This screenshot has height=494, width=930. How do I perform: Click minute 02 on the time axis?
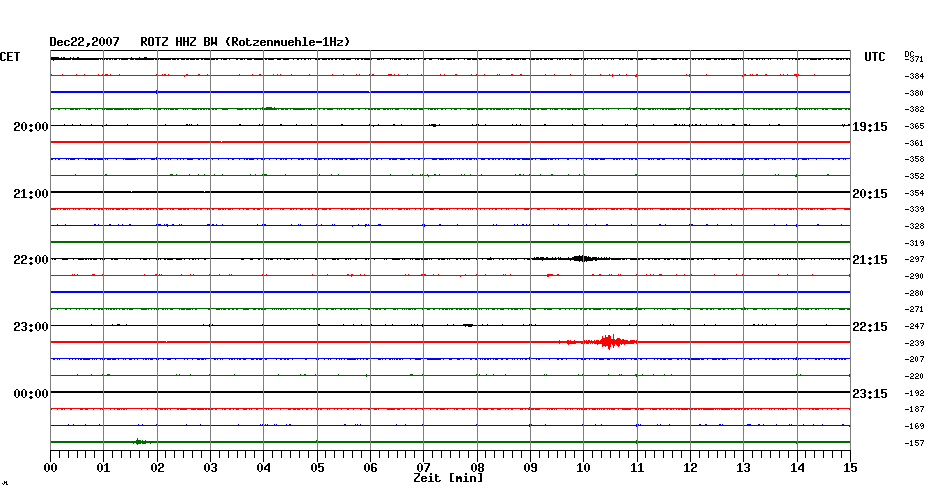coord(157,467)
